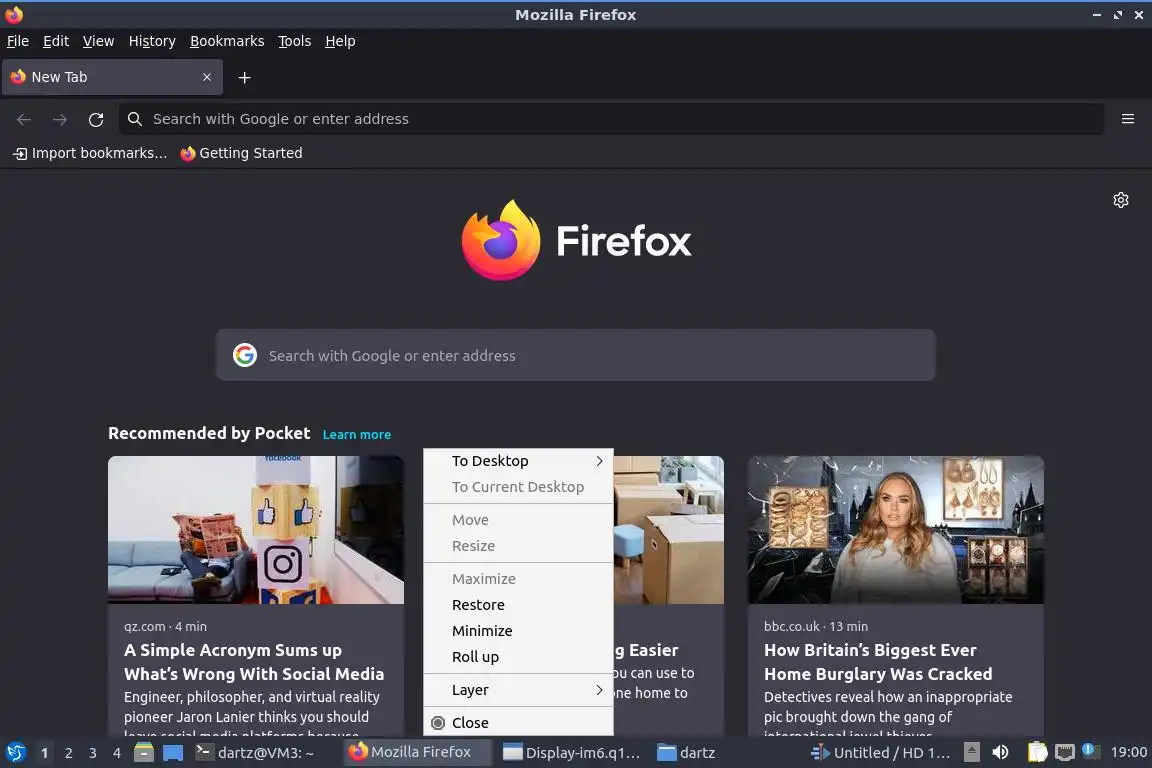Open the File menu
1152x768 pixels.
click(x=18, y=41)
